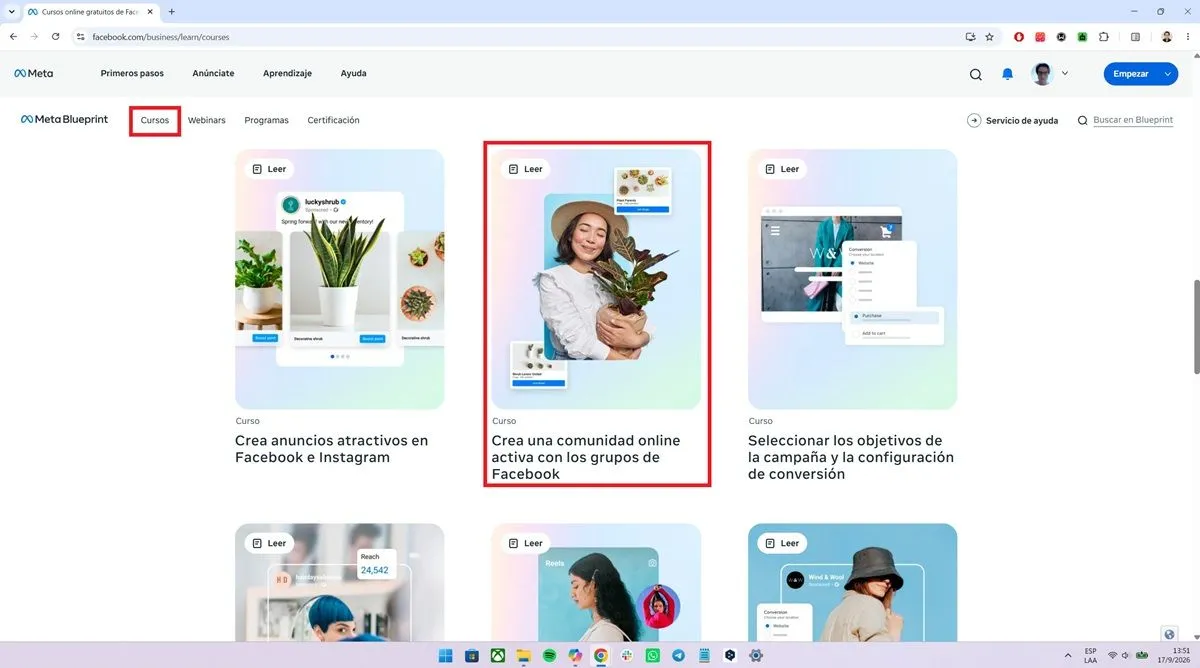The height and width of the screenshot is (668, 1200).
Task: Open Spotify from the taskbar
Action: pos(549,656)
